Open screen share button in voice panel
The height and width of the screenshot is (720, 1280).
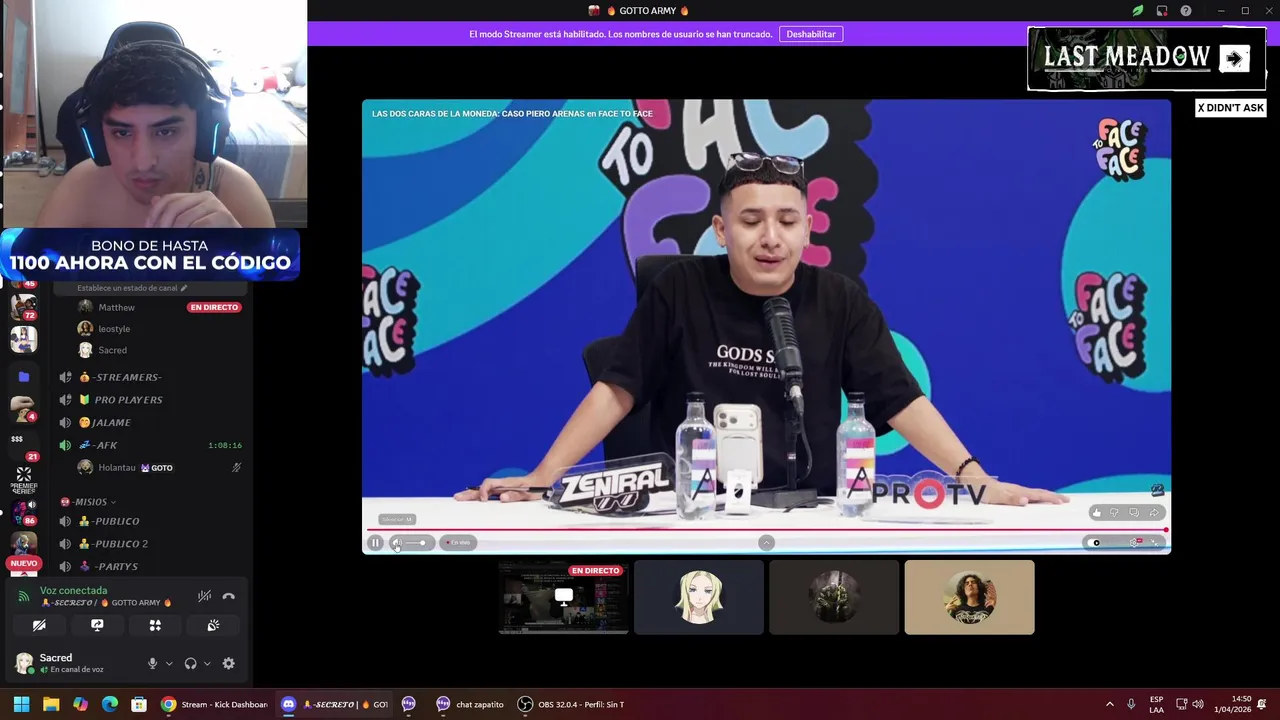tap(97, 625)
